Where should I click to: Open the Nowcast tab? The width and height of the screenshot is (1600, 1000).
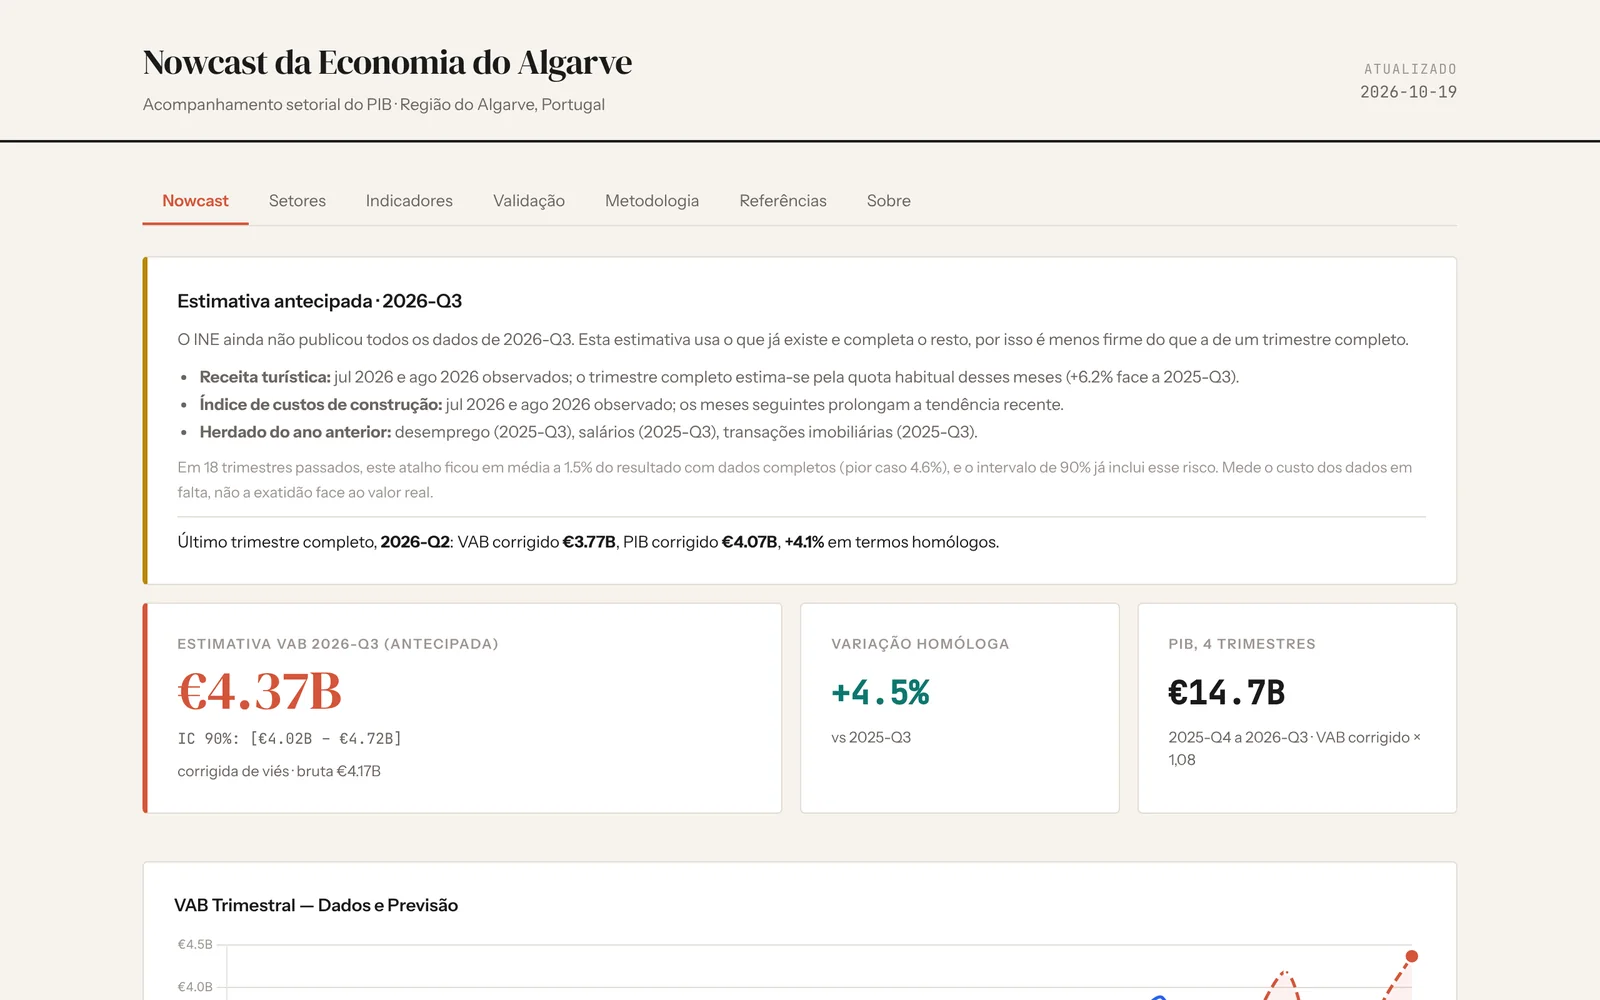(x=195, y=201)
